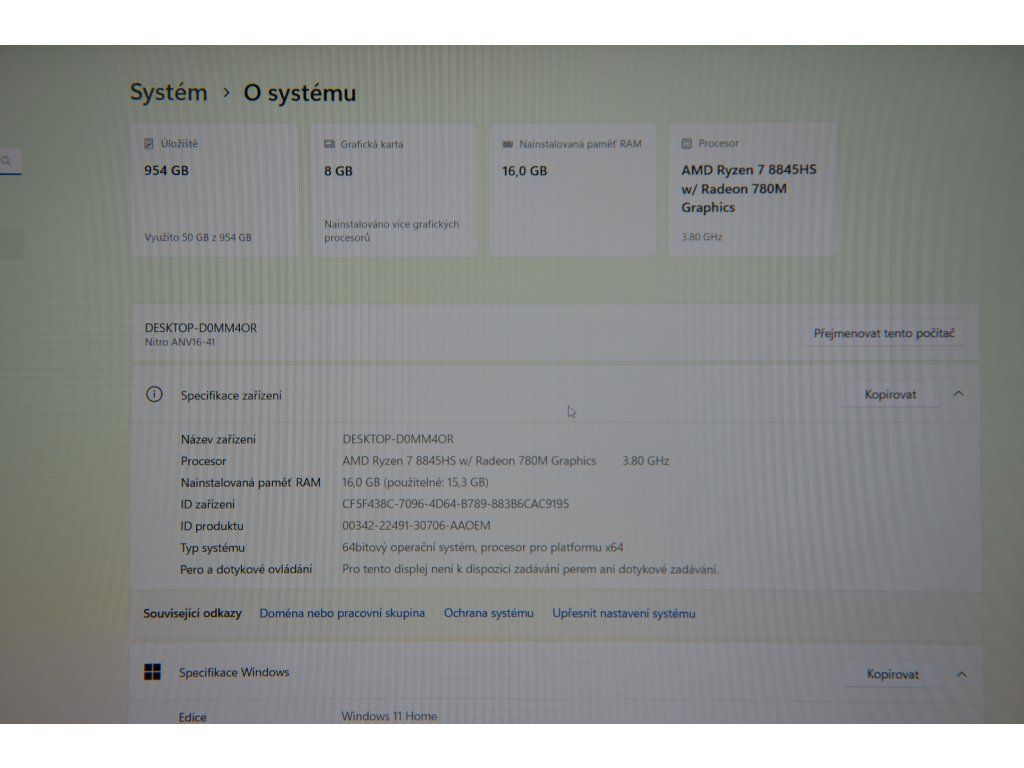The width and height of the screenshot is (1024, 768).
Task: Click the Typ systému label
Action: (213, 548)
